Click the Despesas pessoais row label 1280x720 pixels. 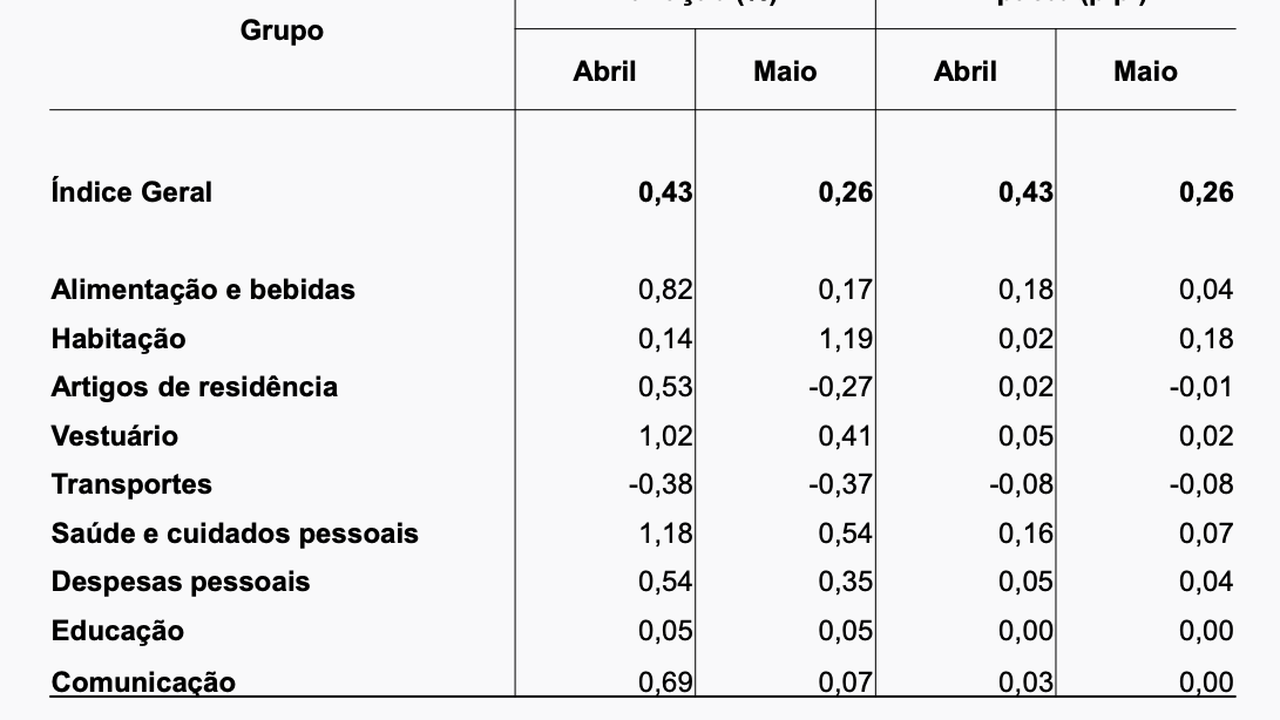[x=180, y=582]
